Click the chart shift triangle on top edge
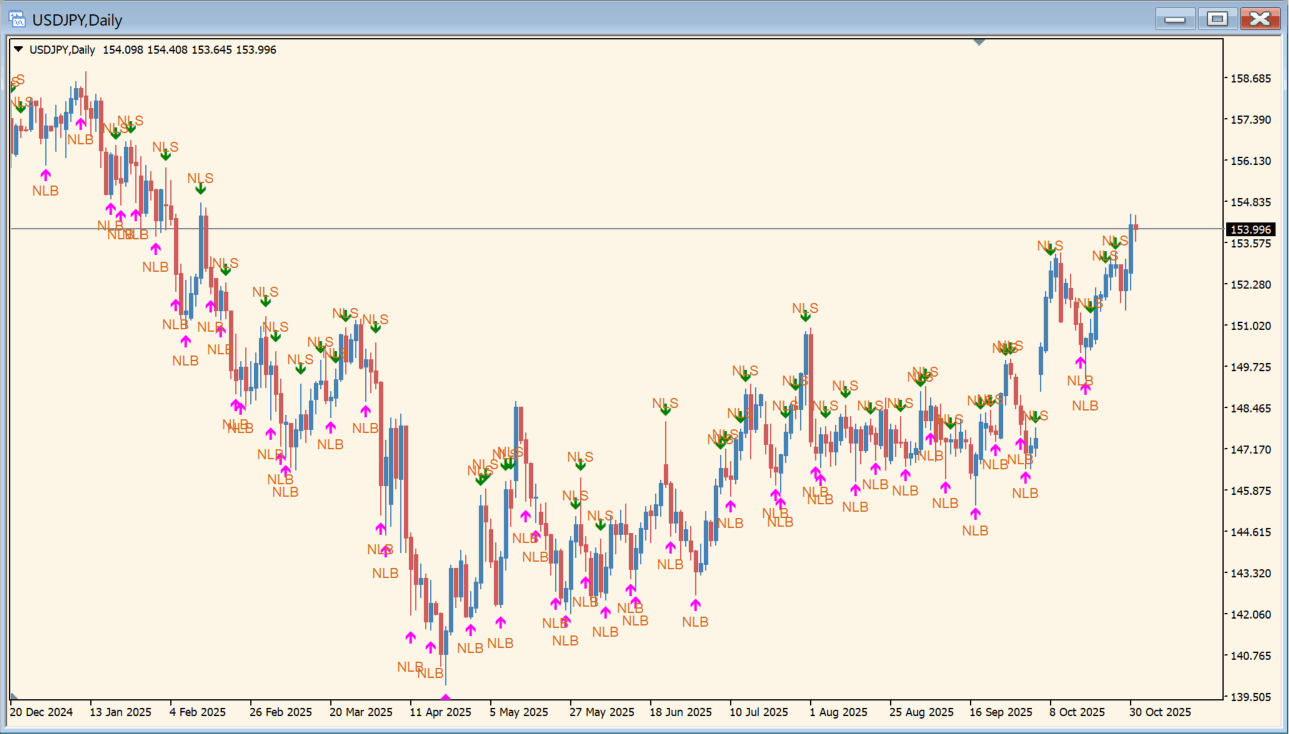The height and width of the screenshot is (734, 1289). point(979,42)
